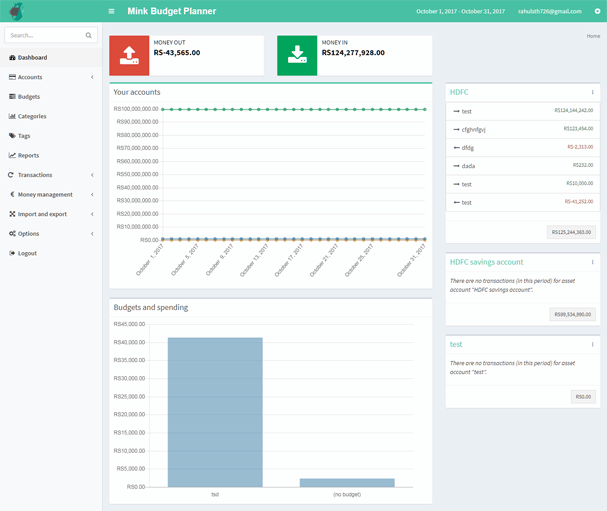Image resolution: width=607 pixels, height=511 pixels.
Task: Click the RS124,277,928.00 Money In value
Action: click(353, 53)
